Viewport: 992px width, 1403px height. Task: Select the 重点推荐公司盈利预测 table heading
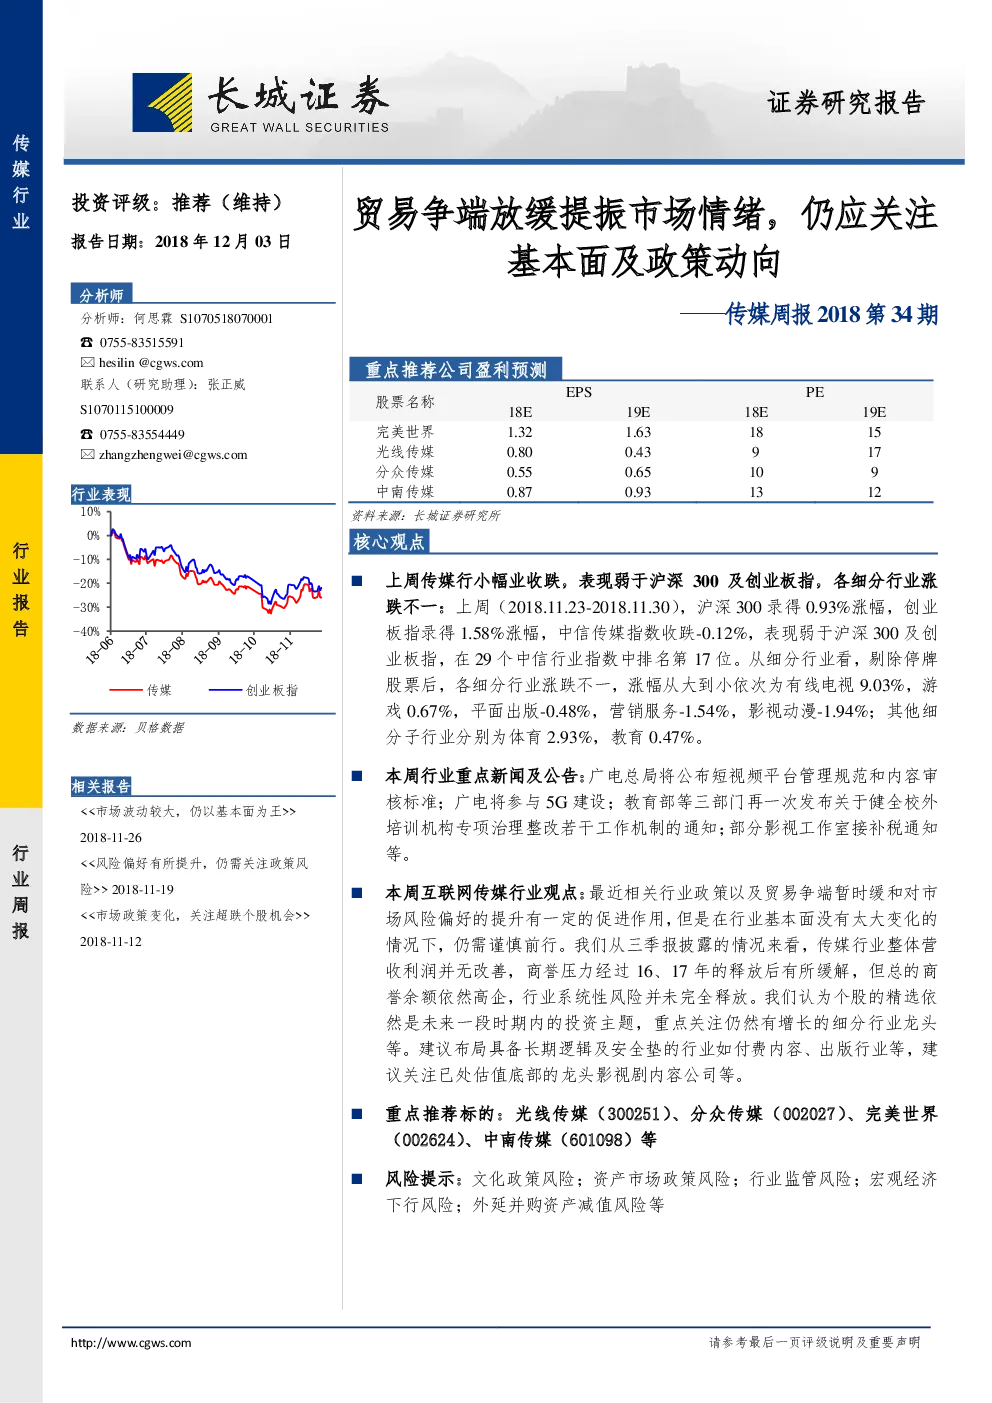click(455, 370)
